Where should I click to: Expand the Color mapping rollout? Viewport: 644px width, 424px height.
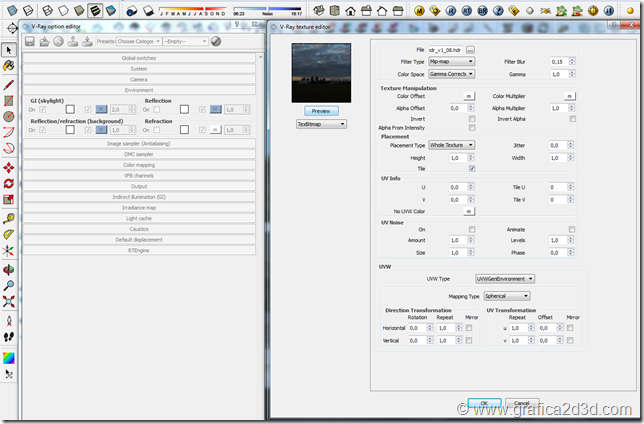pyautogui.click(x=139, y=165)
